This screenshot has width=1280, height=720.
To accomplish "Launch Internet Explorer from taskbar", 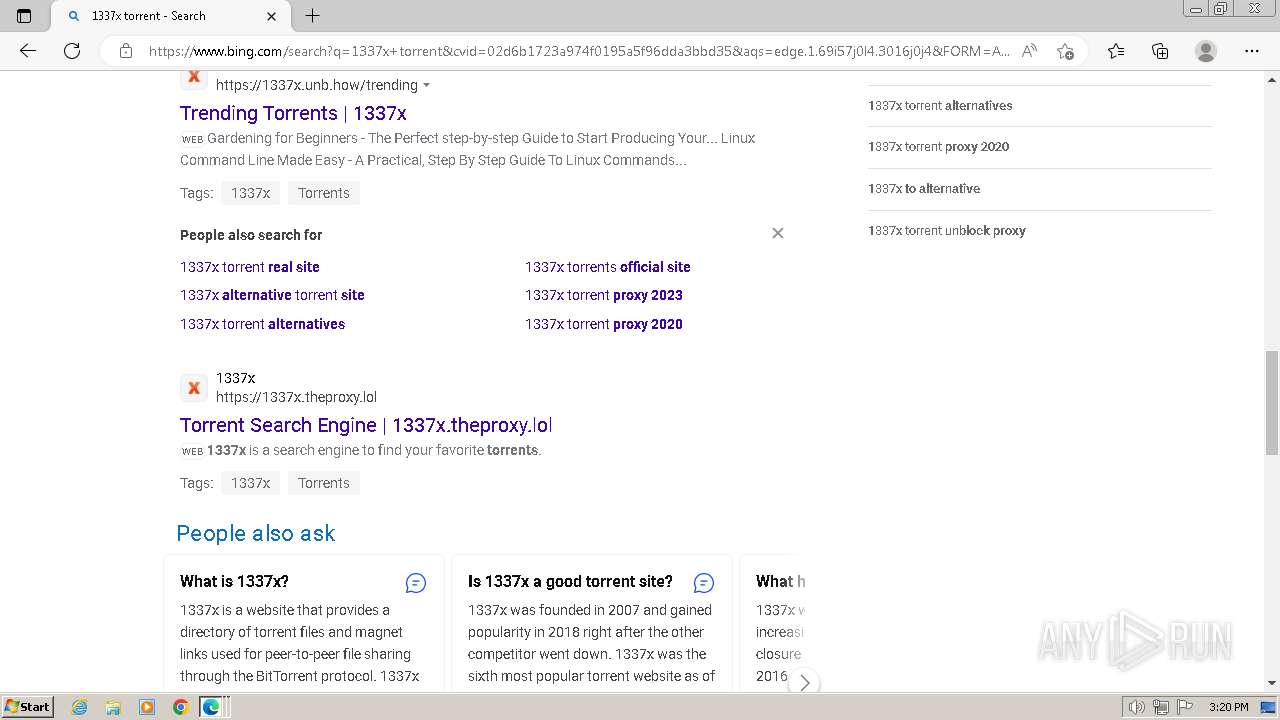I will (x=80, y=707).
